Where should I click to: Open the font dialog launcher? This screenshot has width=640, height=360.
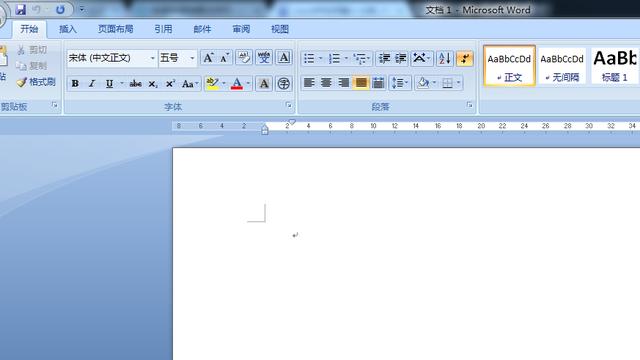tap(289, 105)
